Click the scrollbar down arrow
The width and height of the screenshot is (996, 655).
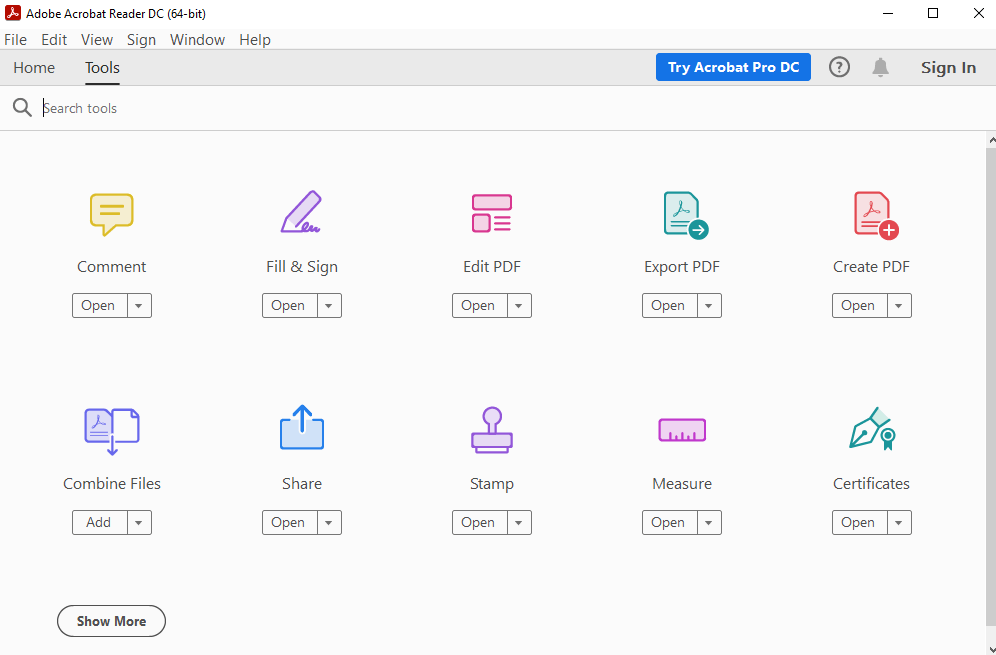tap(991, 648)
